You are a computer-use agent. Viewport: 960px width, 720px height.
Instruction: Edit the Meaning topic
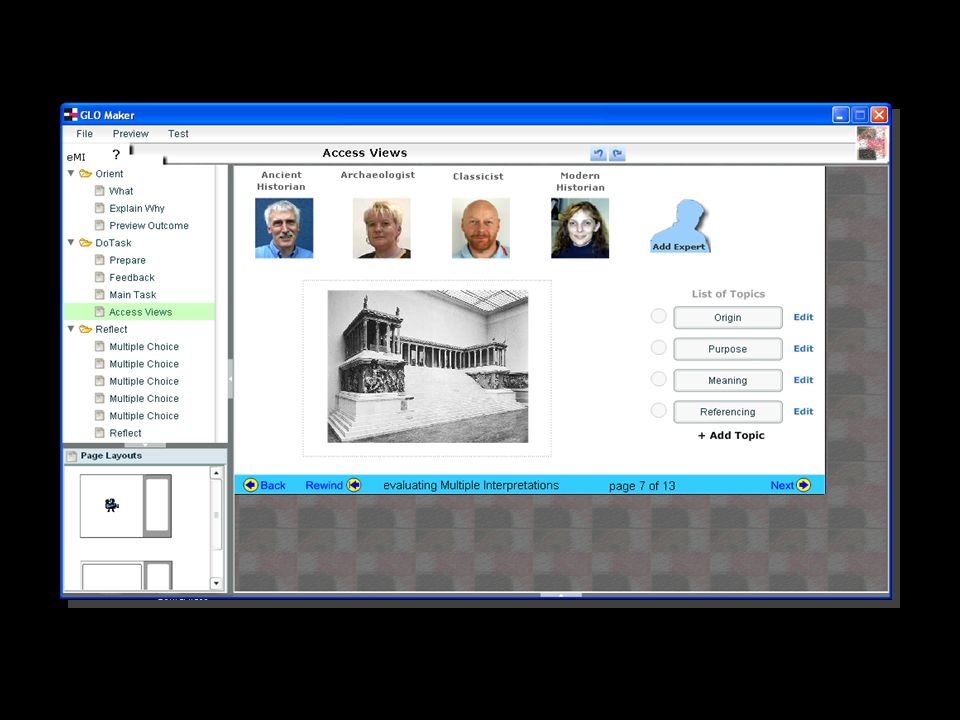coord(803,380)
